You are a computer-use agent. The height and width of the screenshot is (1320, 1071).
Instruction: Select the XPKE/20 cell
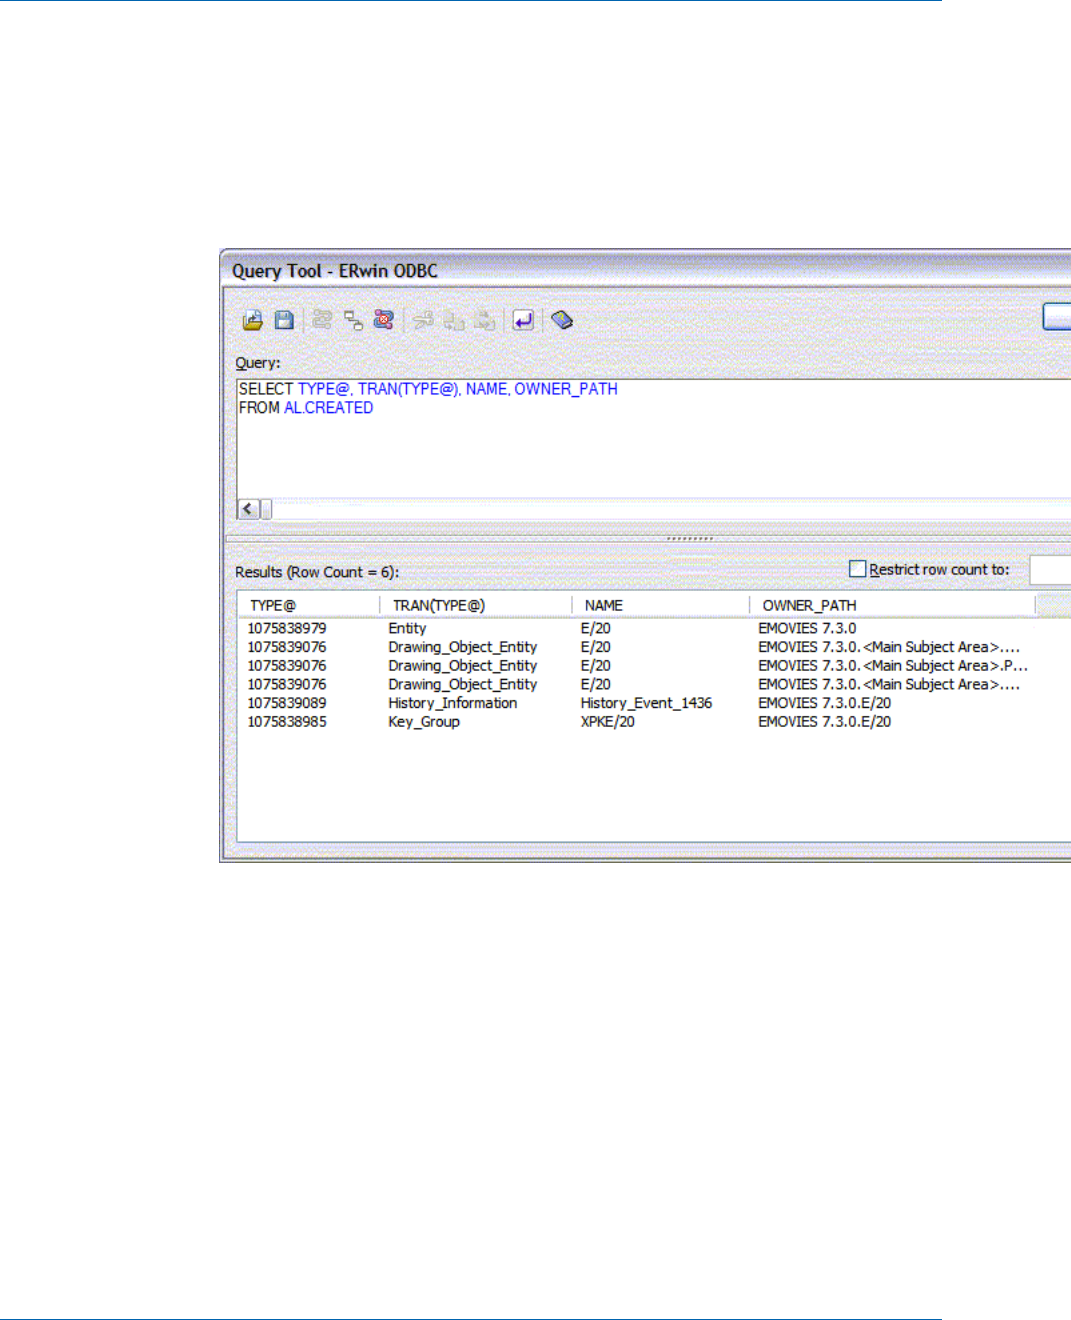point(607,721)
